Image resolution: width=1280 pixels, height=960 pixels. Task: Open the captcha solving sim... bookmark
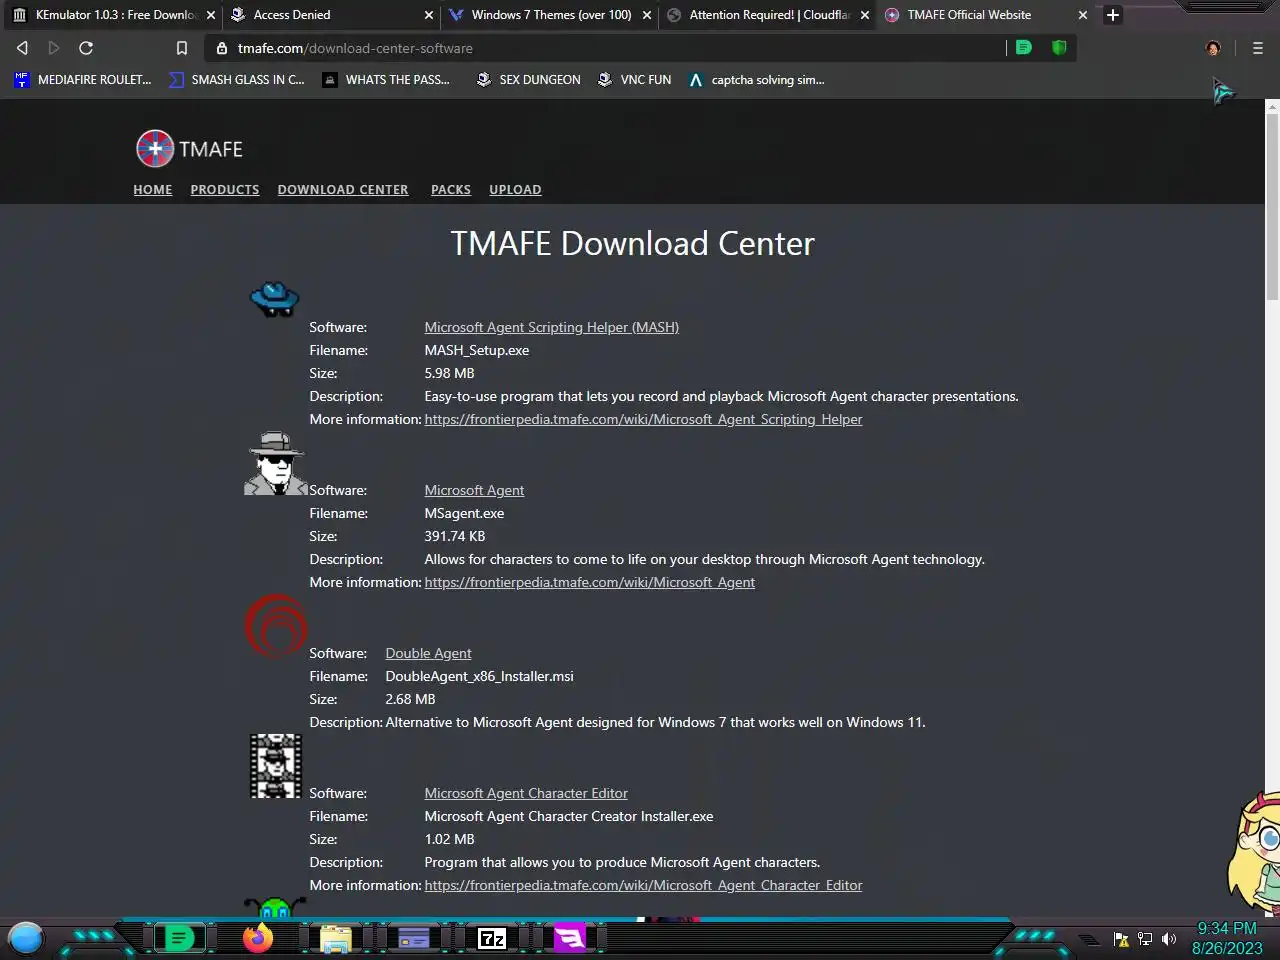[757, 80]
